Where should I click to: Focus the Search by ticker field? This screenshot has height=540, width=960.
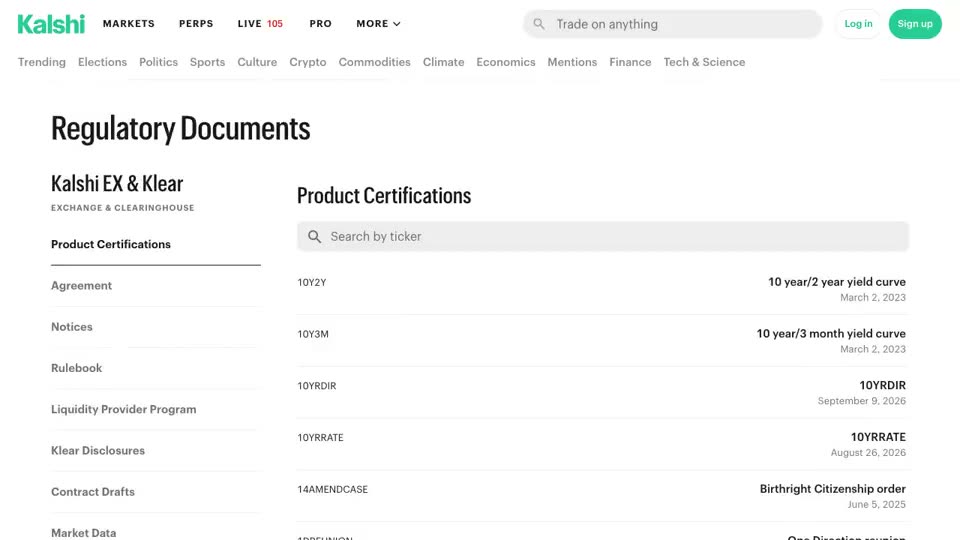click(x=602, y=236)
